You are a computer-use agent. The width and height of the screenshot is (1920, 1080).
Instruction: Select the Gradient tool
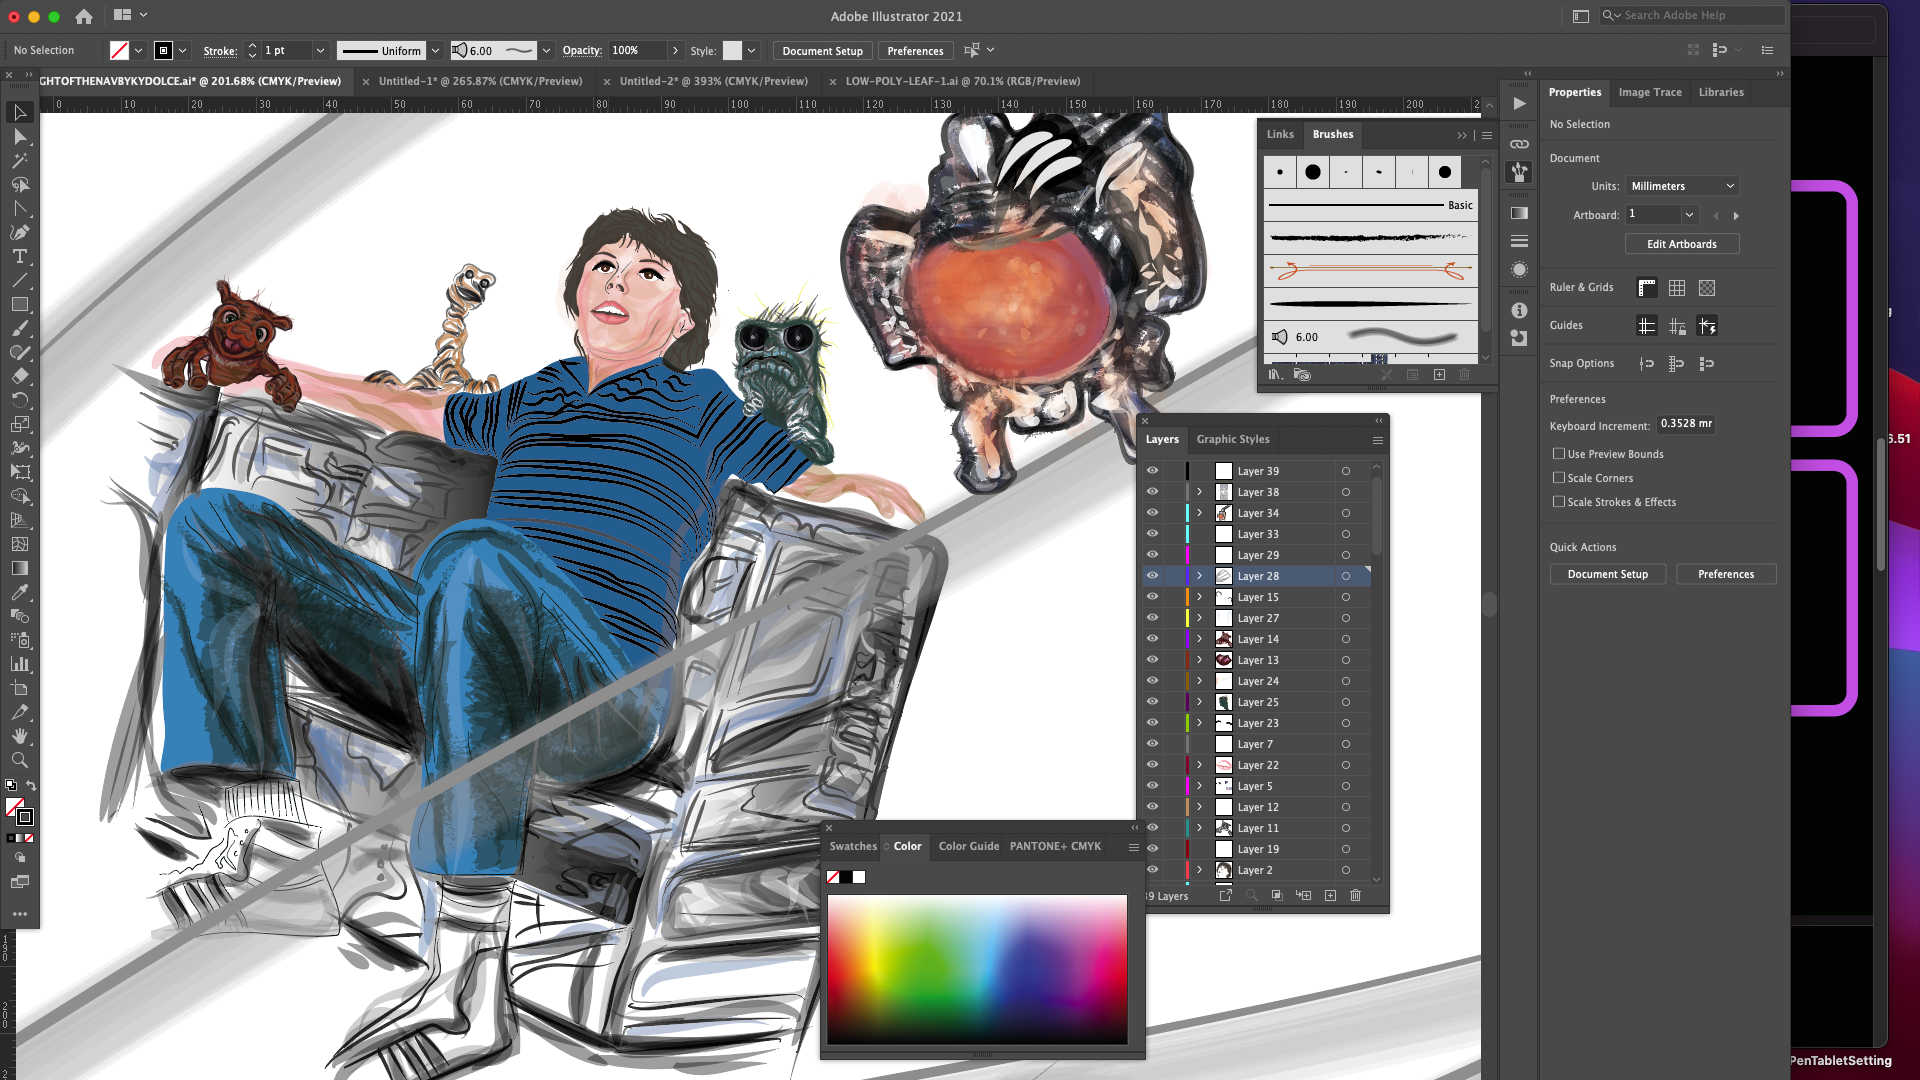(19, 568)
